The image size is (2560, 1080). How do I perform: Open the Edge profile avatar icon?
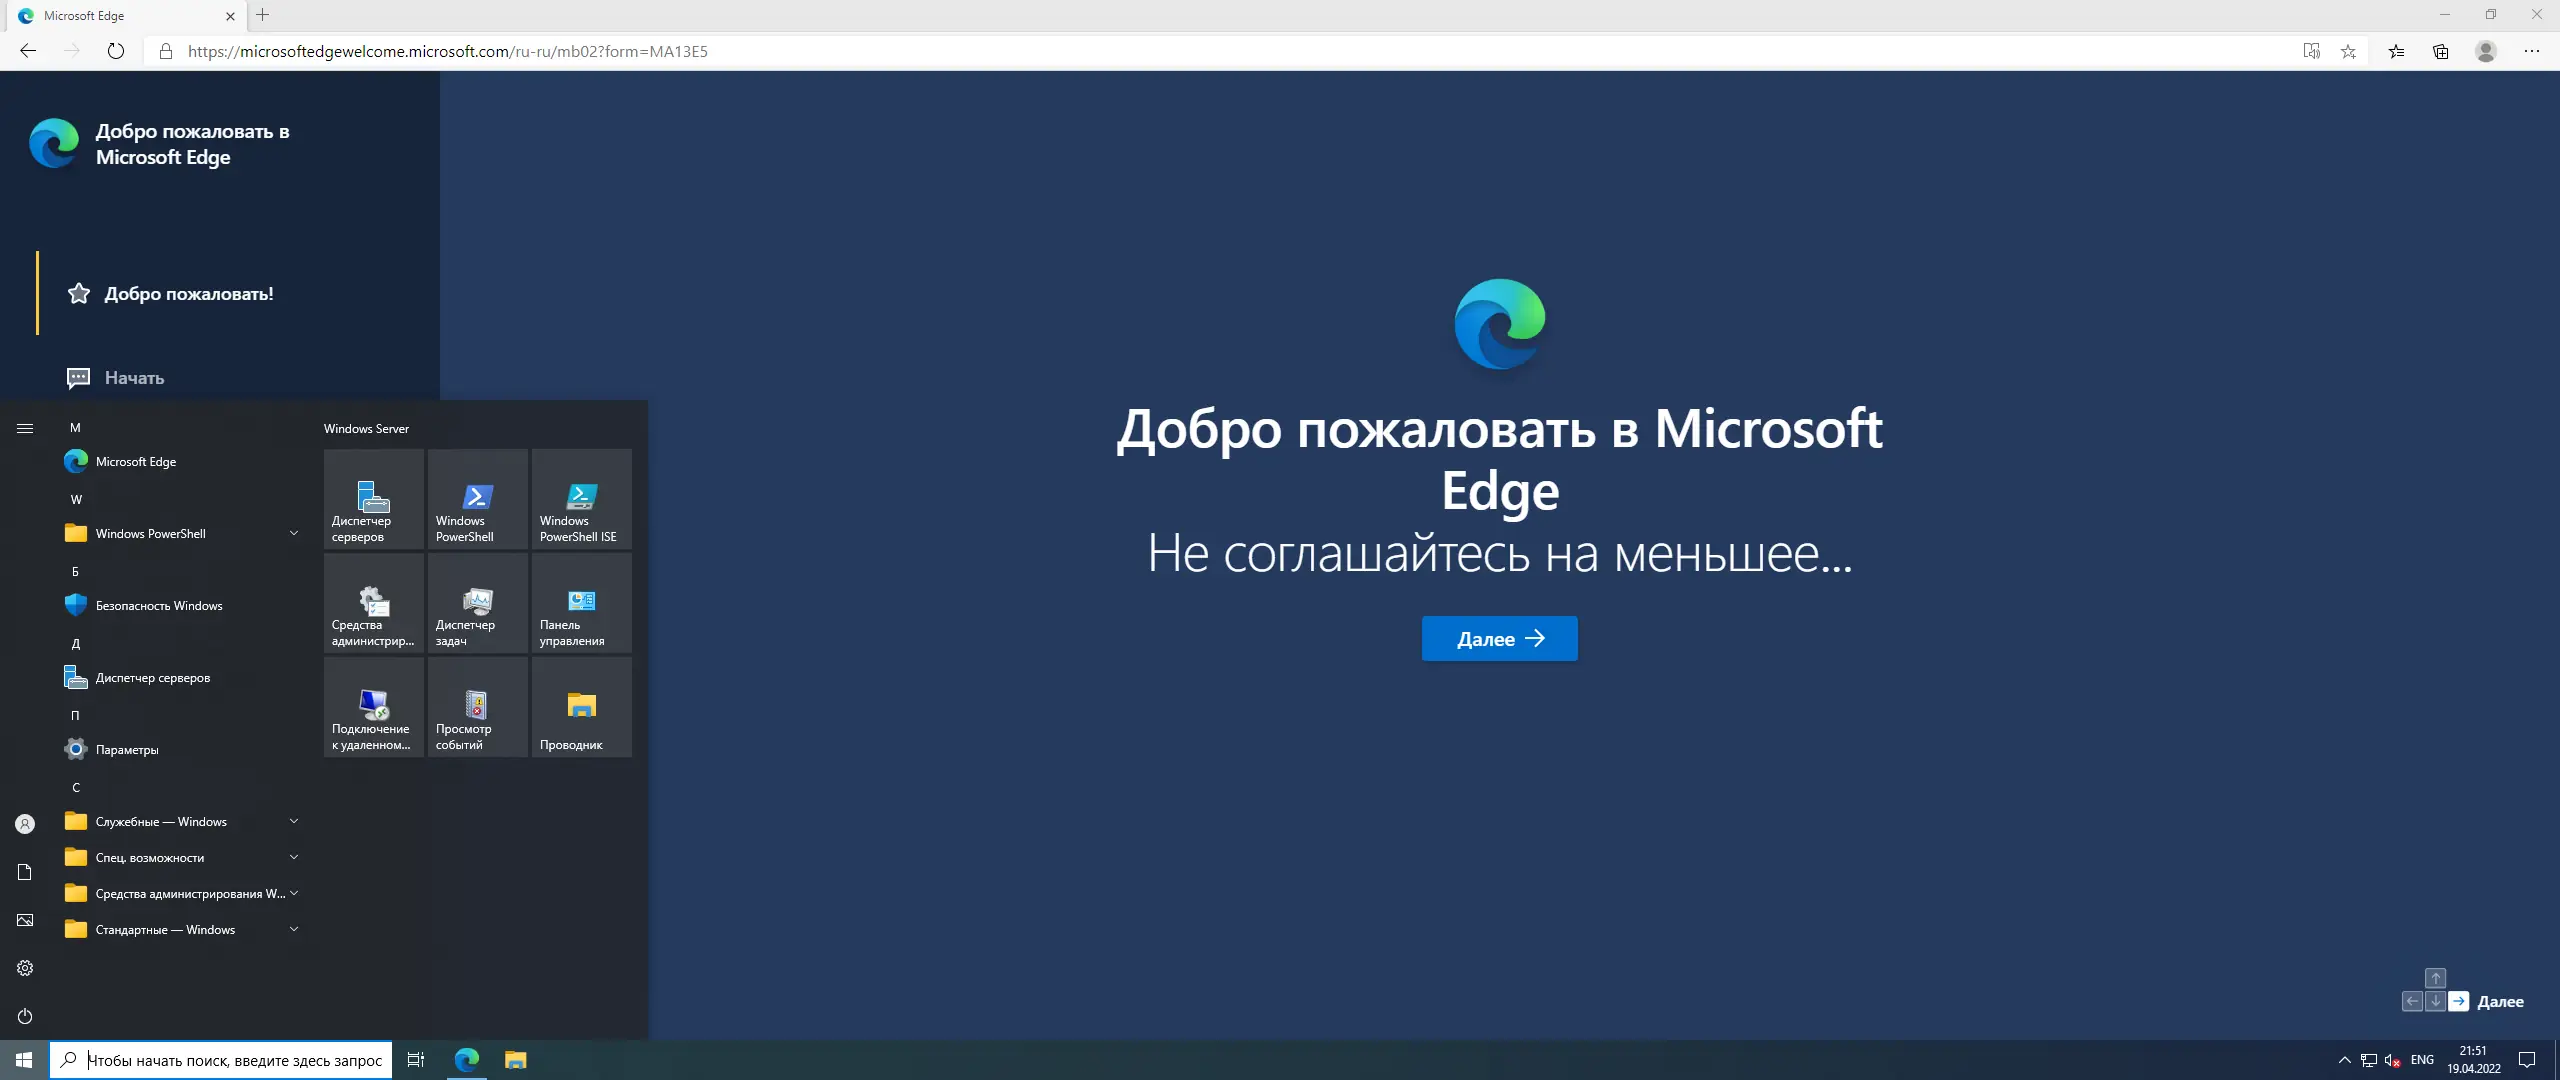coord(2486,51)
